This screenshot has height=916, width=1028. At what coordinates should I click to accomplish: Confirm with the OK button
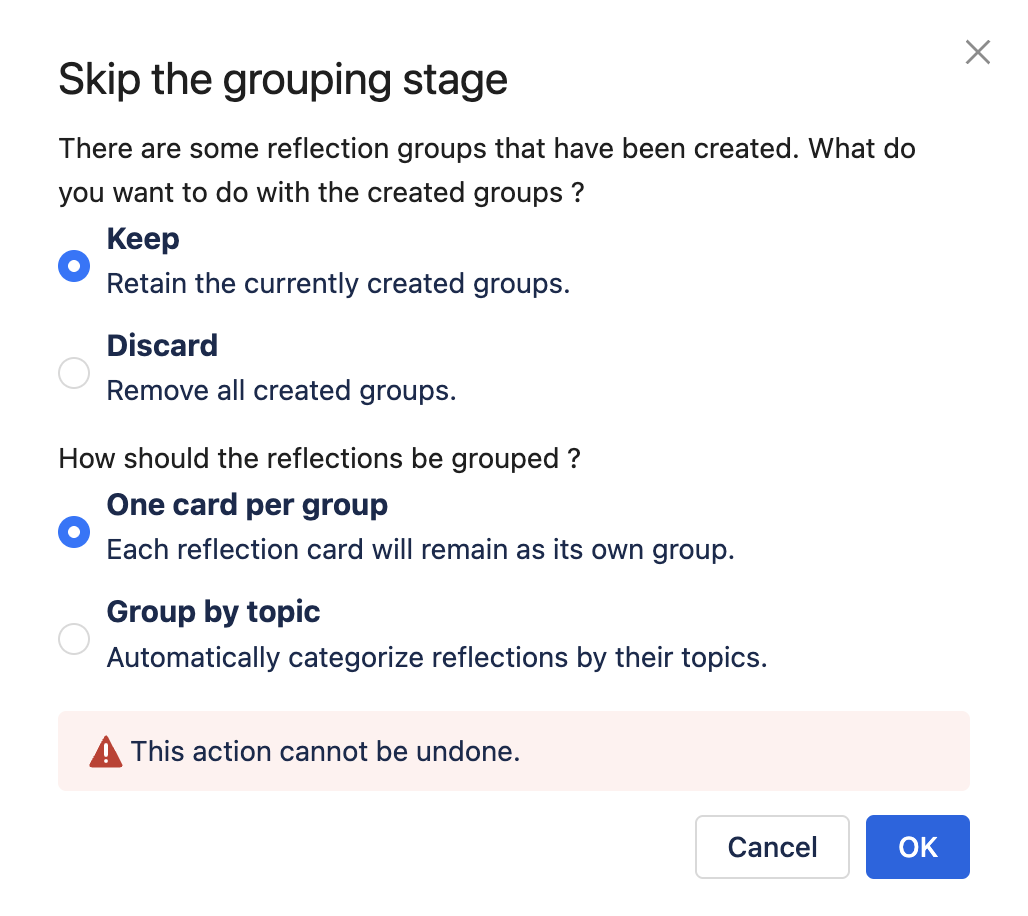click(917, 847)
